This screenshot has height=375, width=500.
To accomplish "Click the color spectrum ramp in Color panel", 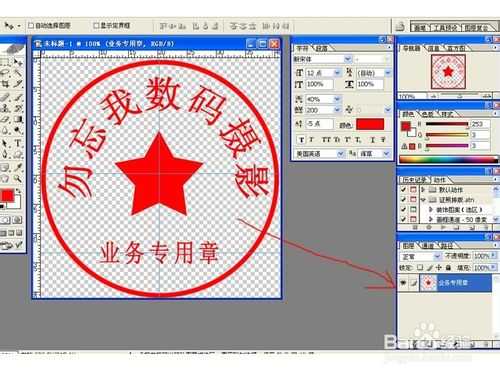I will [x=448, y=159].
